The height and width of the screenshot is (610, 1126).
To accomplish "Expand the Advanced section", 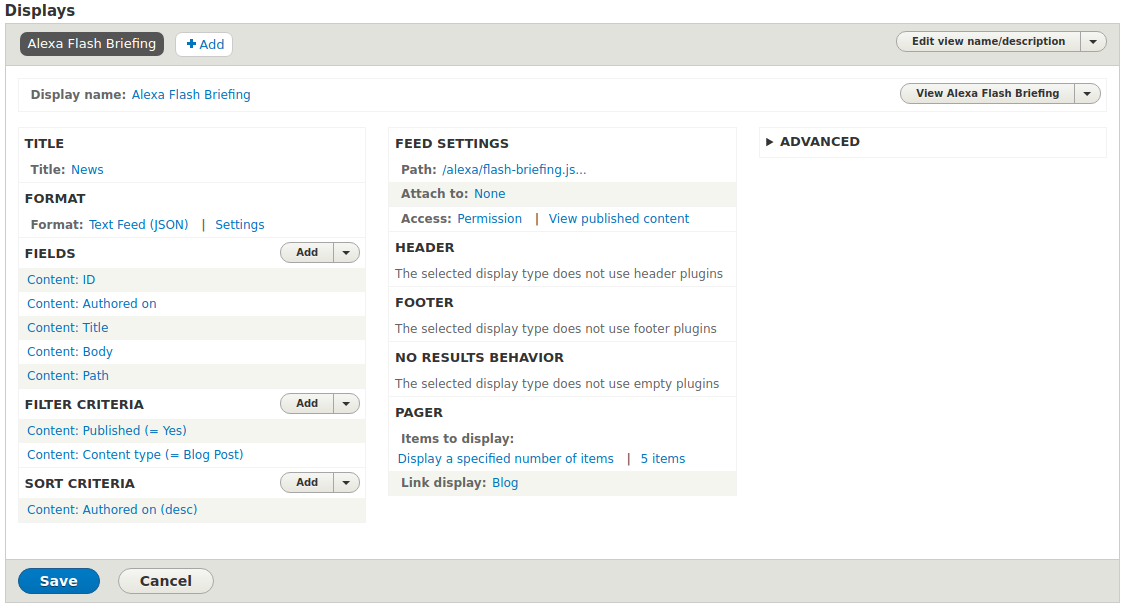I will (819, 142).
